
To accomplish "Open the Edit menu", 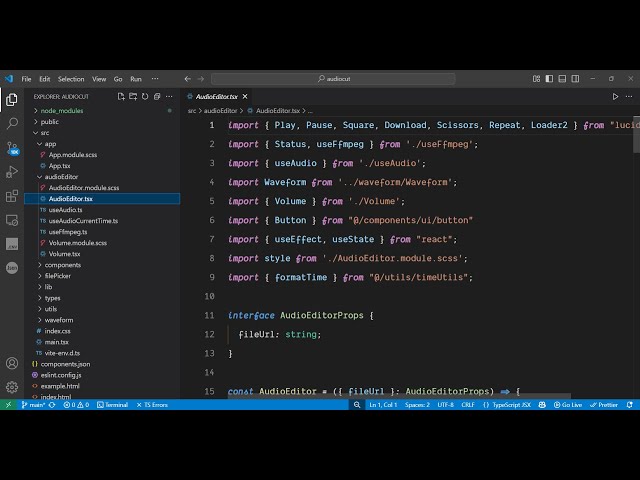I will [x=44, y=79].
